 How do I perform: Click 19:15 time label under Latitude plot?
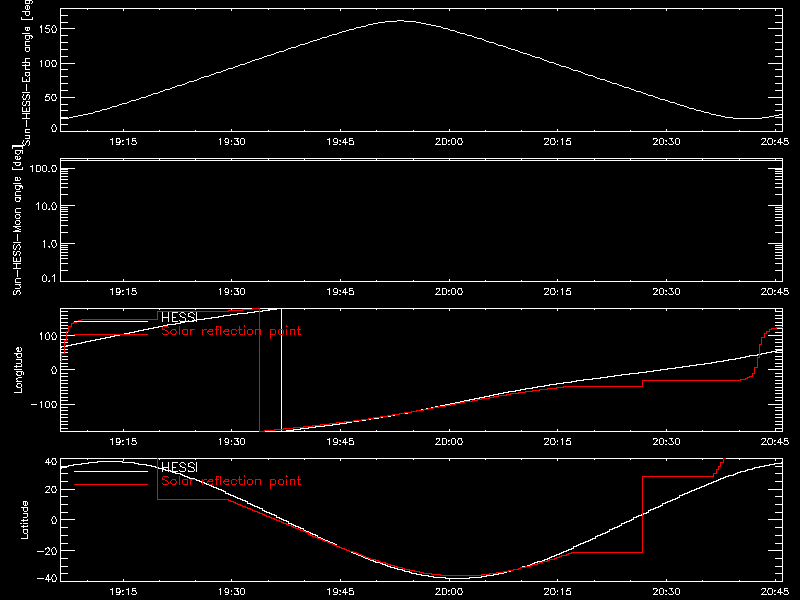click(123, 592)
